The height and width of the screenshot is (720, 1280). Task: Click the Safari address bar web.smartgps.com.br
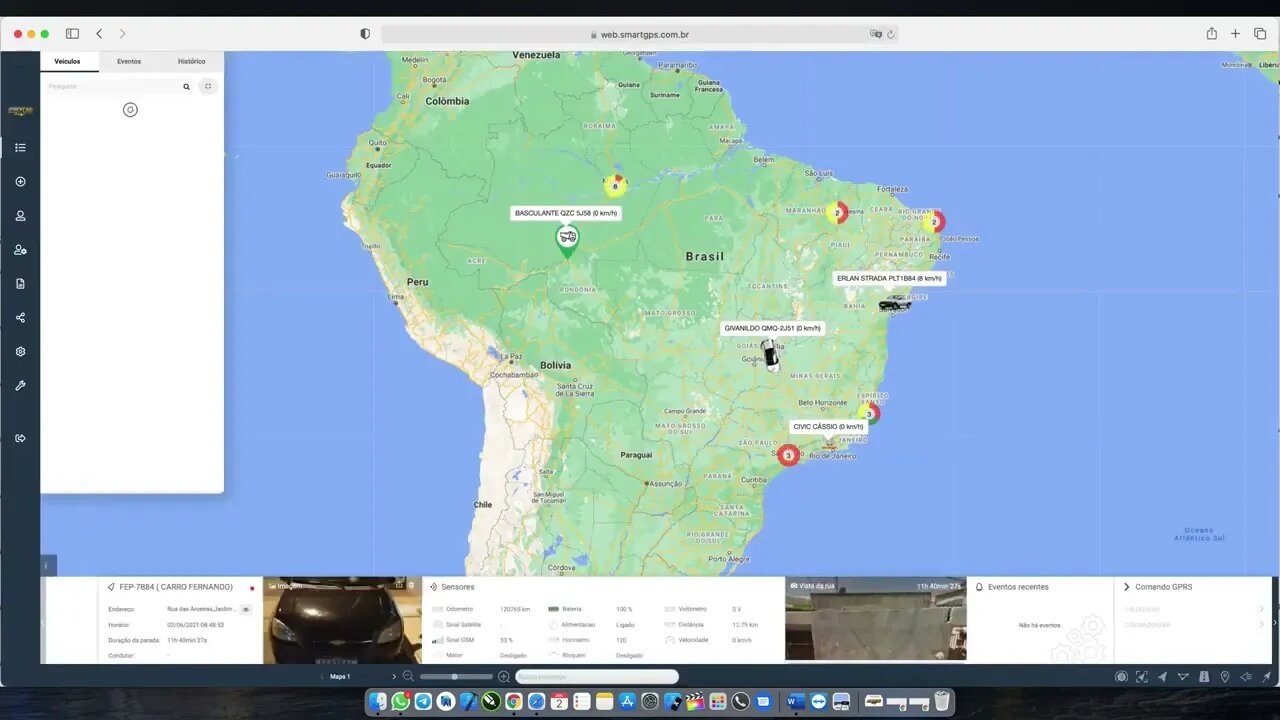point(640,34)
